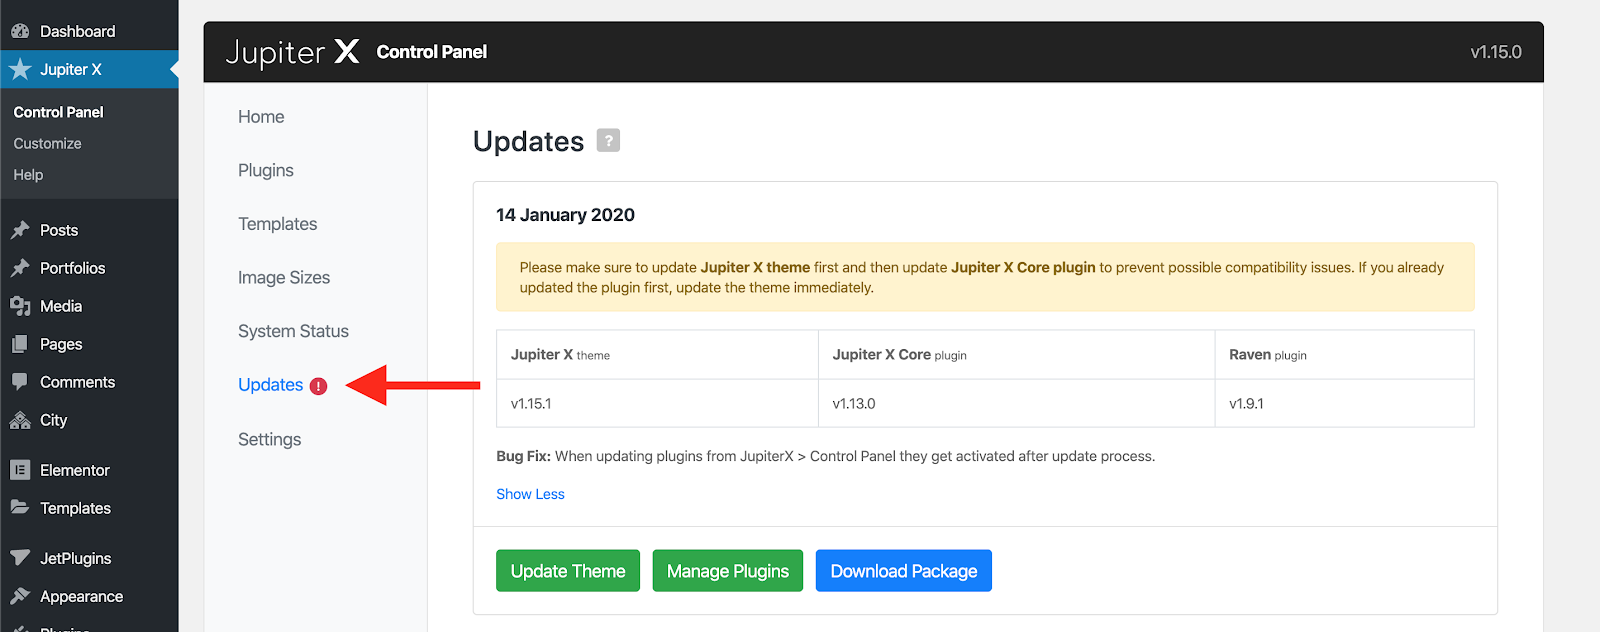
Task: Click the Media library icon
Action: point(20,306)
